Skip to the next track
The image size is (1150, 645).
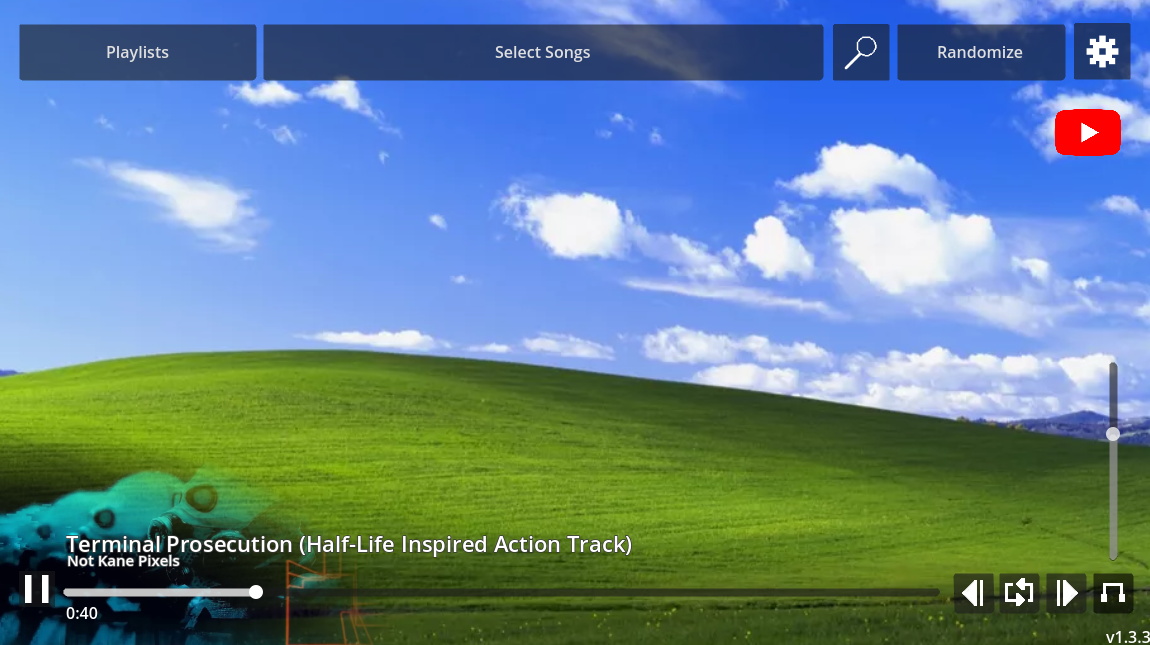pos(1066,593)
